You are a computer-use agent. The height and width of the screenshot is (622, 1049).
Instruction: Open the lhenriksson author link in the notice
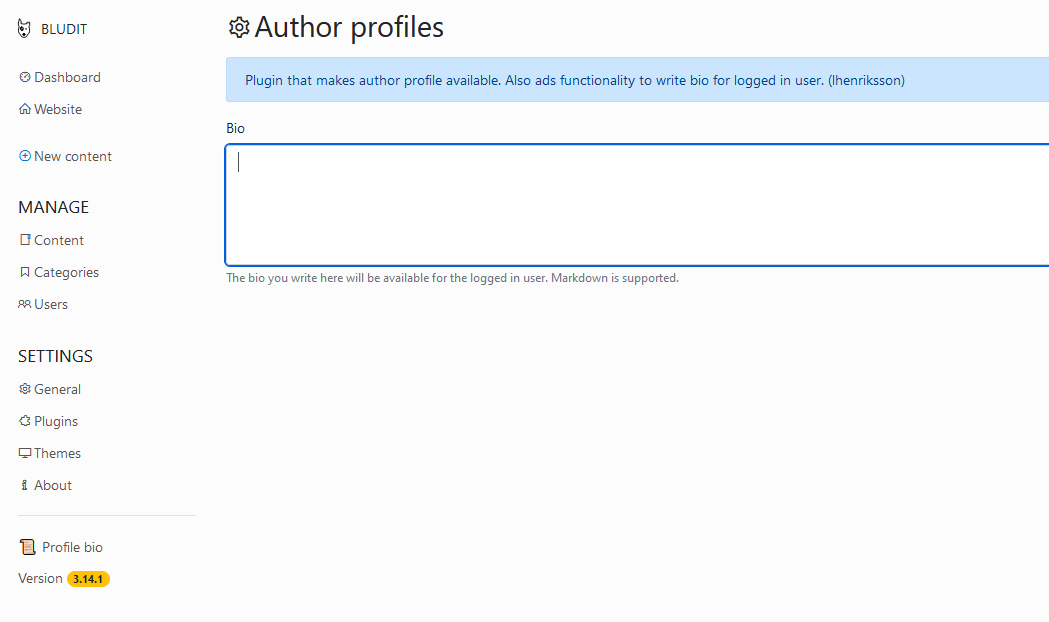(x=866, y=80)
